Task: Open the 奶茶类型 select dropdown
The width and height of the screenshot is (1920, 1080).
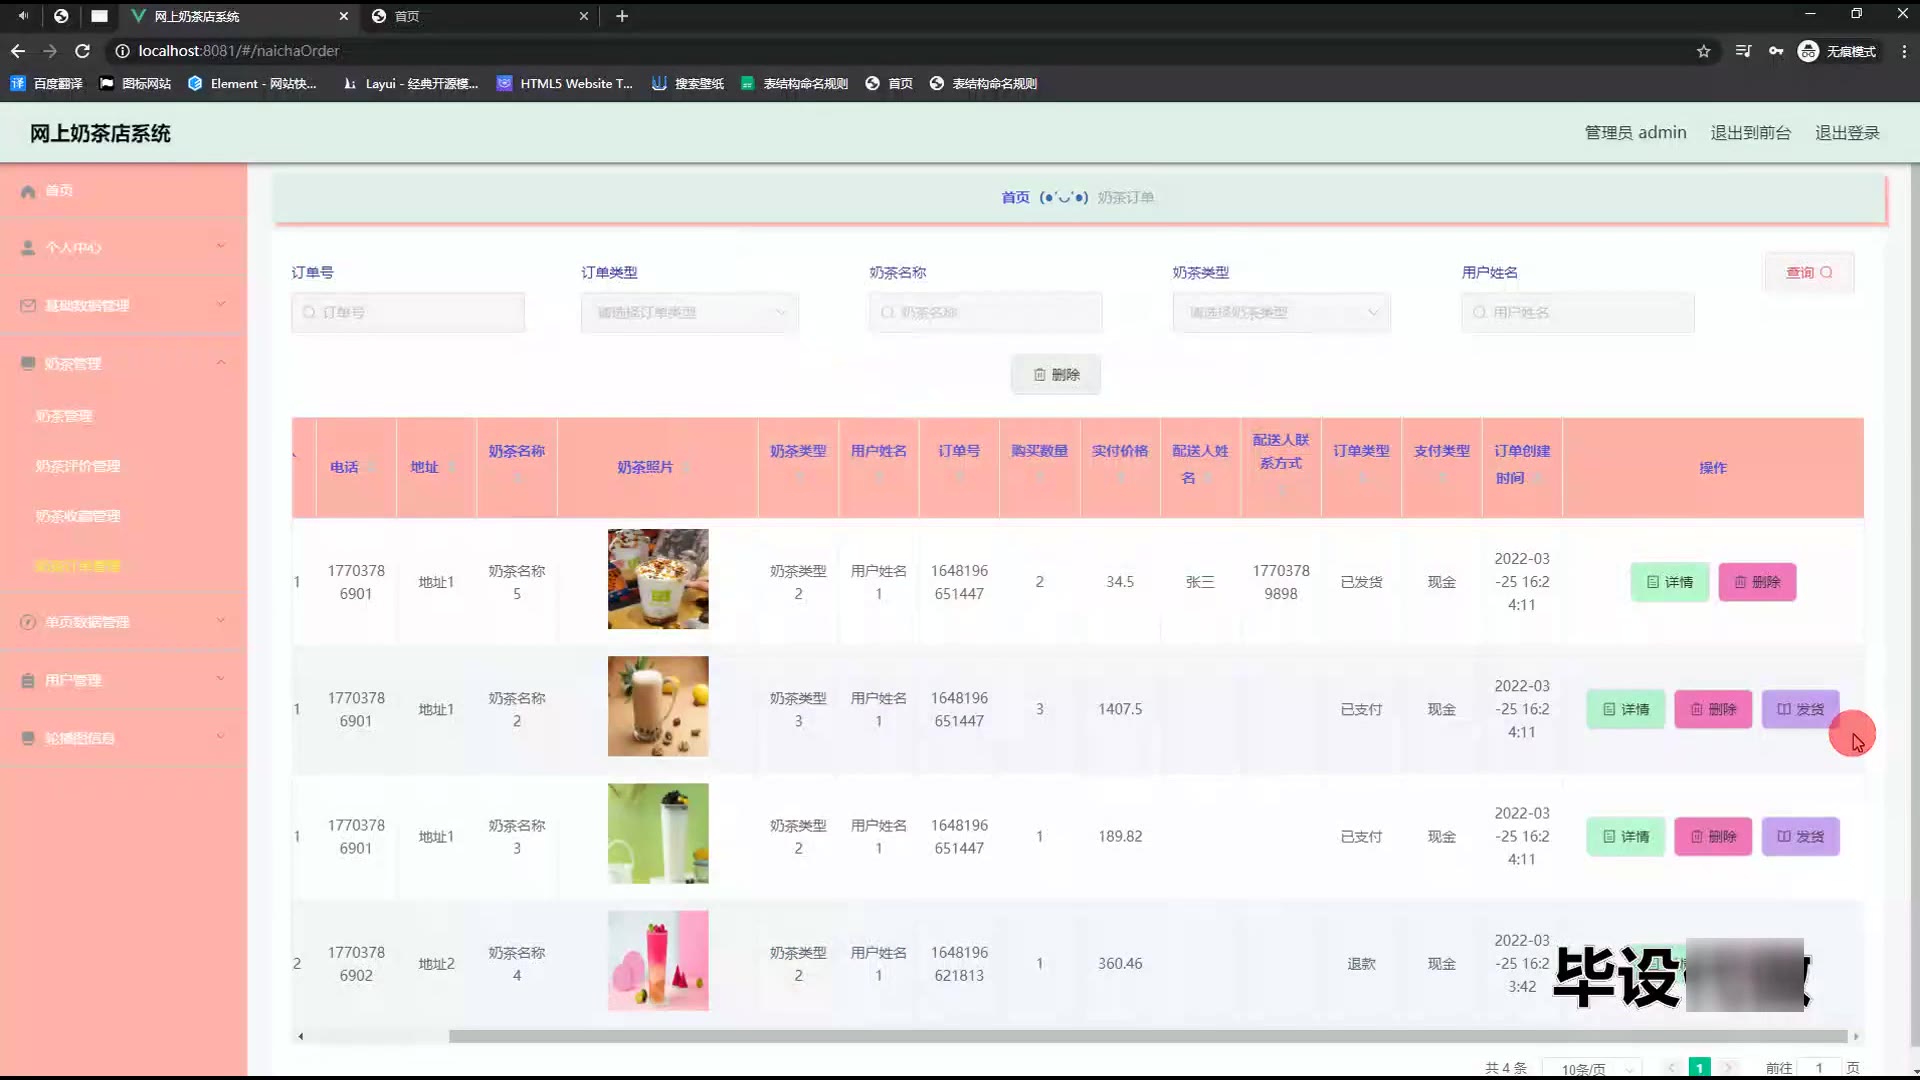Action: coord(1281,313)
